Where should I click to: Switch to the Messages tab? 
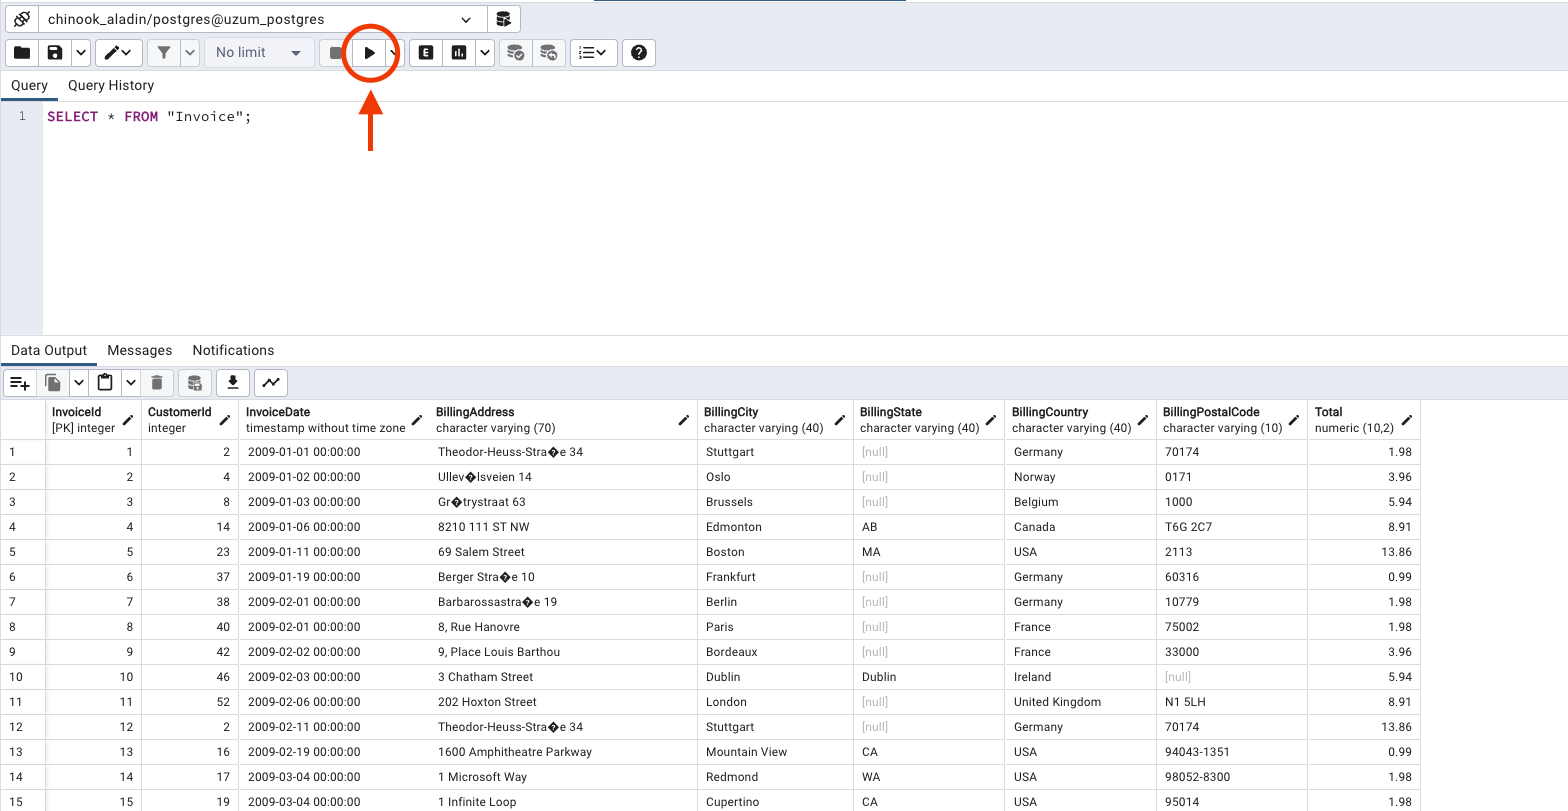(x=140, y=351)
